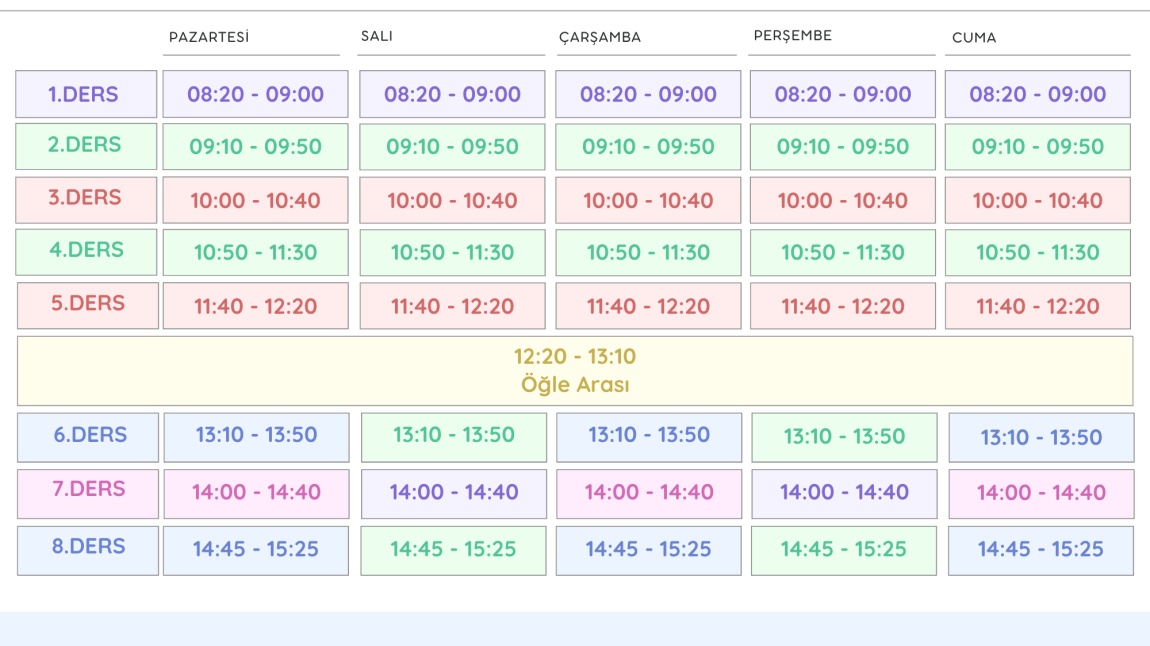
Task: Select the PAZARTESİ column header
Action: click(x=209, y=37)
